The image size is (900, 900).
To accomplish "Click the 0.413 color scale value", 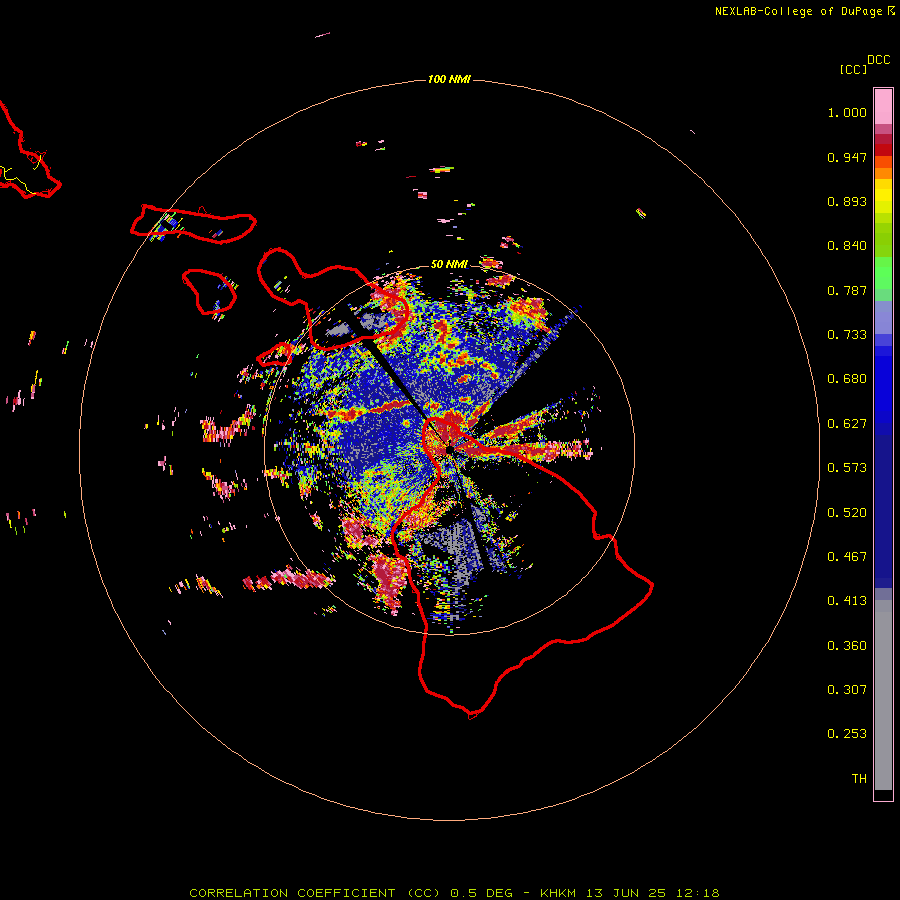I will pos(847,601).
